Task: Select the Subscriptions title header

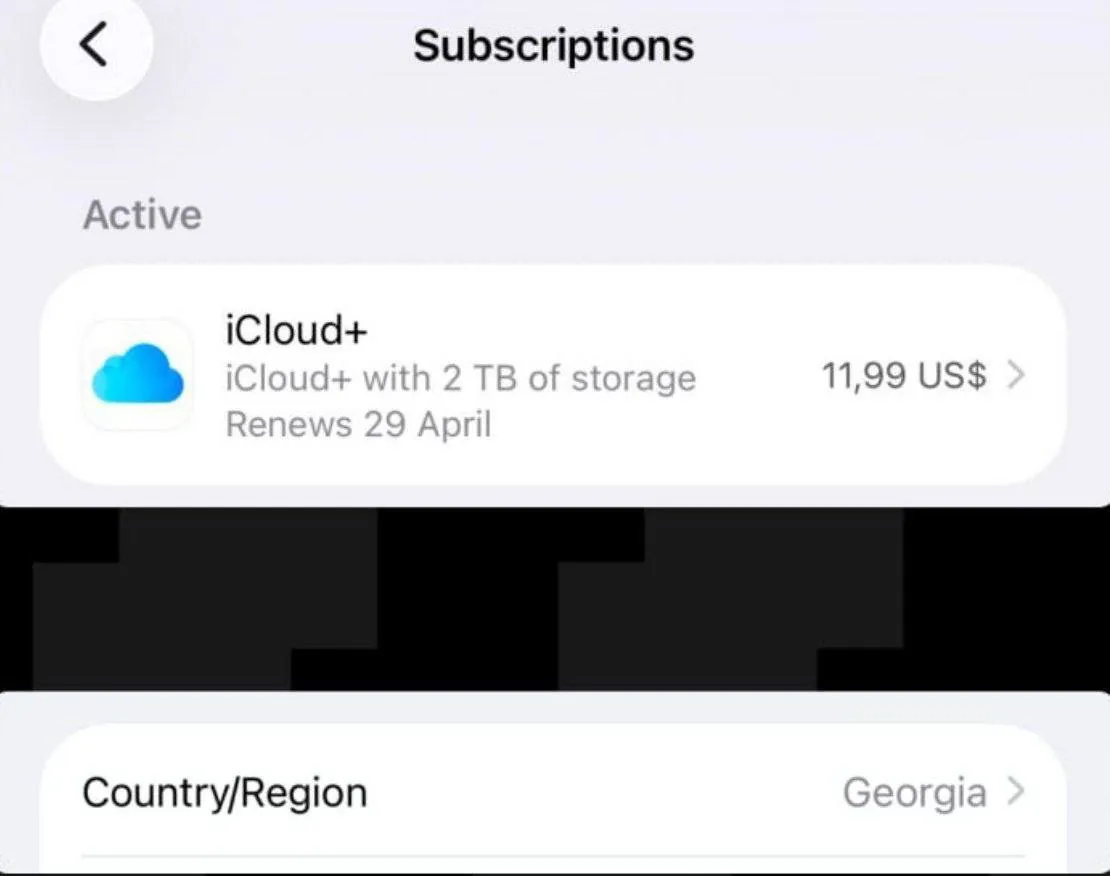Action: tap(552, 45)
